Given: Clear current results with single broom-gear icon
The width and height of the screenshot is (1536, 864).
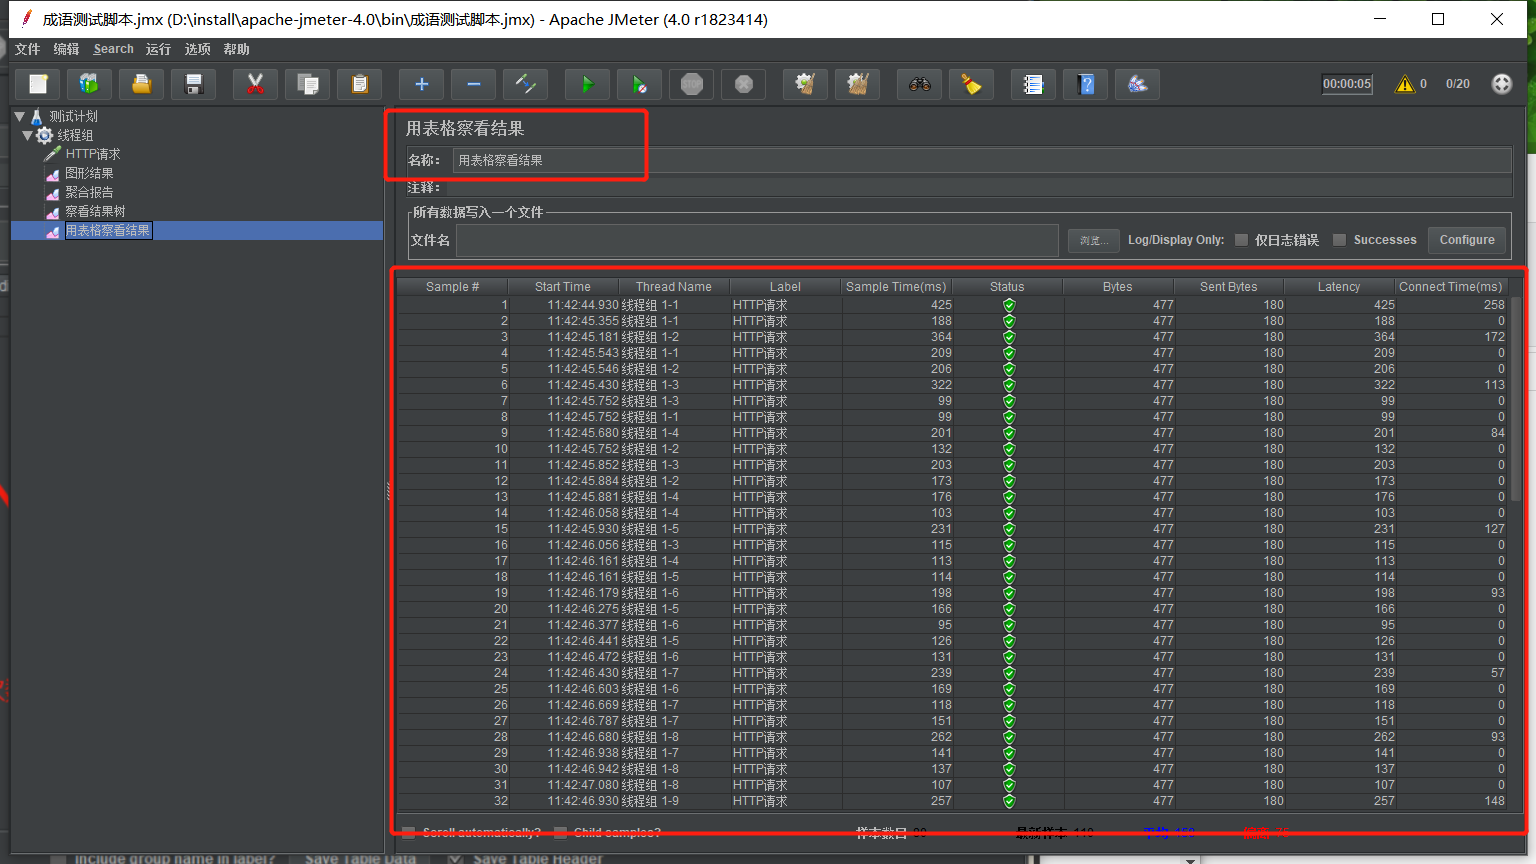Looking at the screenshot, I should [806, 85].
